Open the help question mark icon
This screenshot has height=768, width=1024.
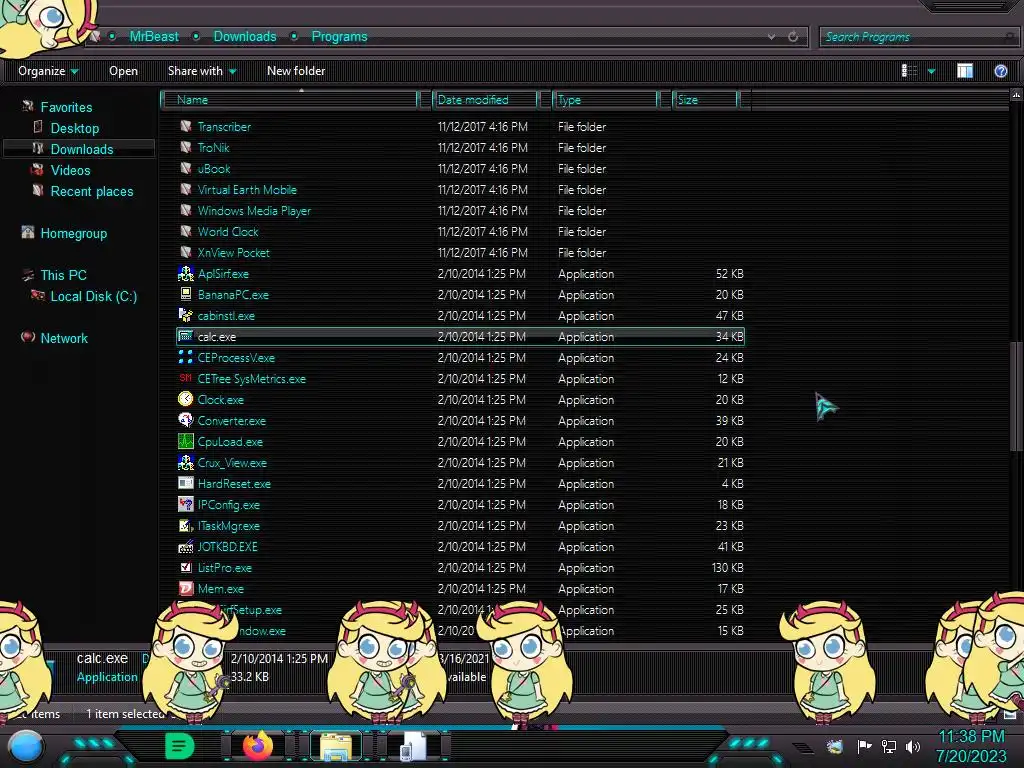click(x=1000, y=71)
